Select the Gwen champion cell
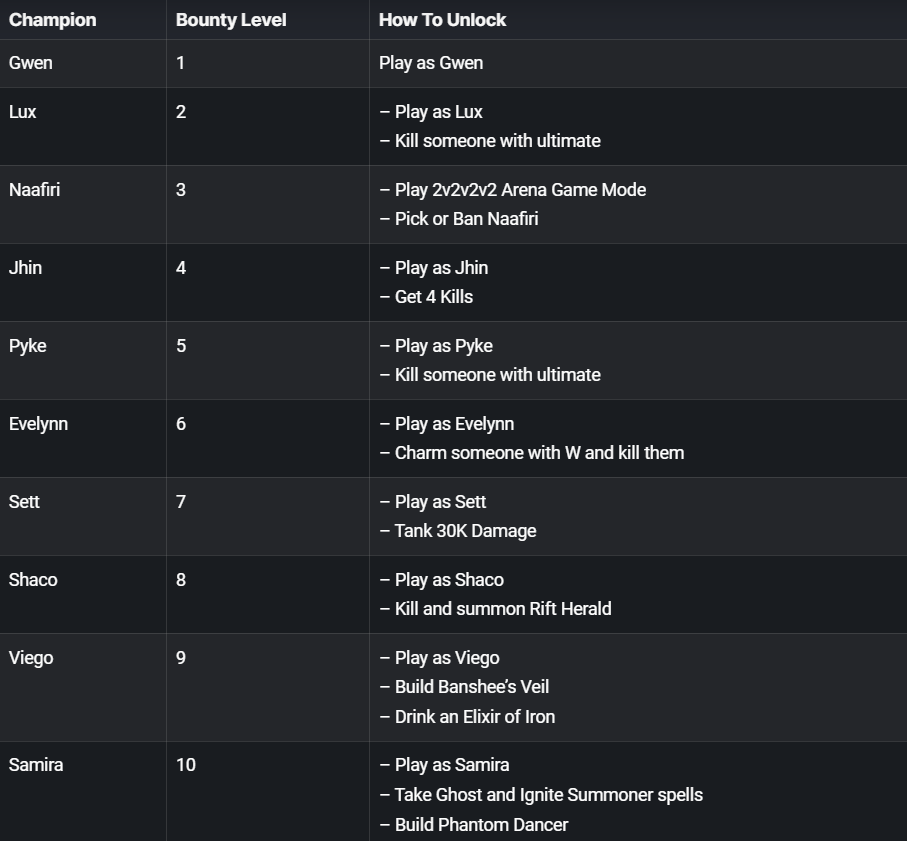The width and height of the screenshot is (907, 841). click(x=31, y=63)
